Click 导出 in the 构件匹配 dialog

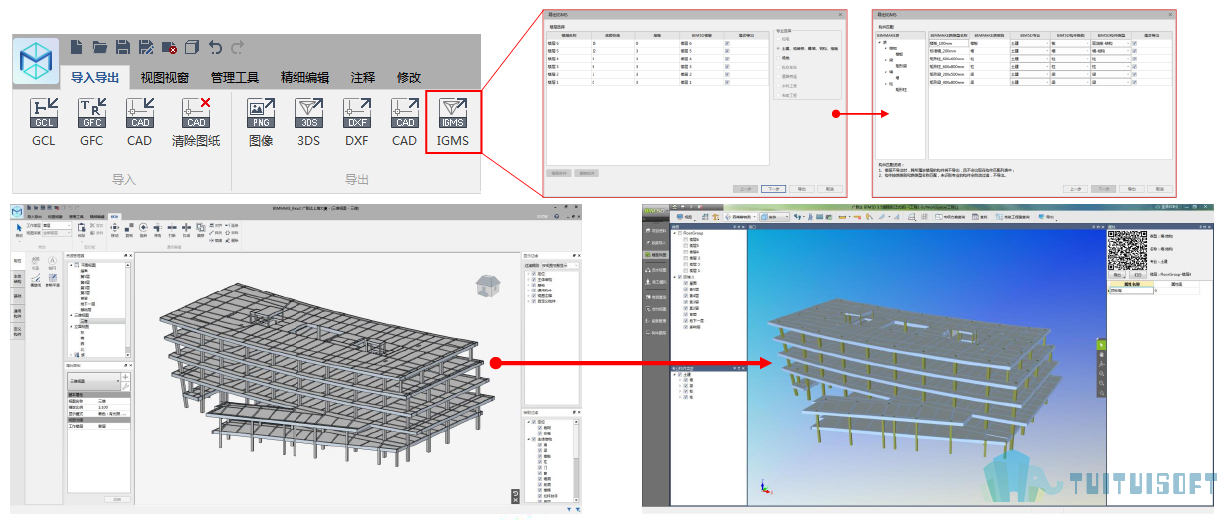click(1131, 189)
